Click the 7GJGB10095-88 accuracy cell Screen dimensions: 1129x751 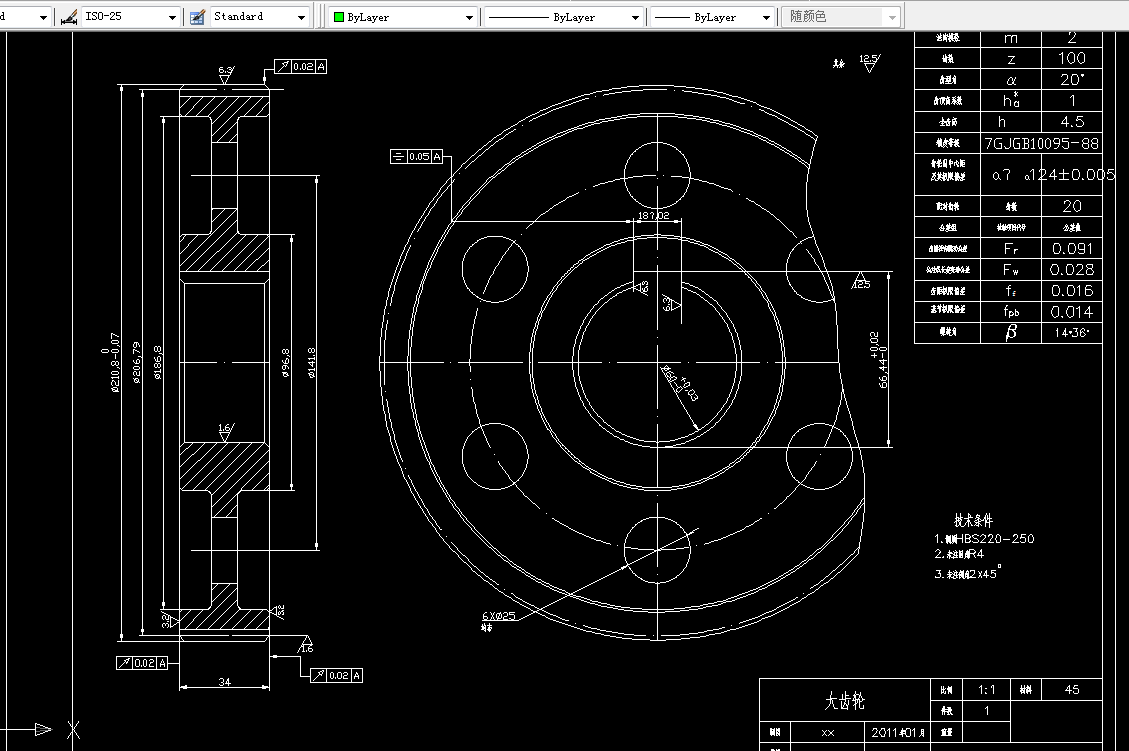pyautogui.click(x=1042, y=143)
